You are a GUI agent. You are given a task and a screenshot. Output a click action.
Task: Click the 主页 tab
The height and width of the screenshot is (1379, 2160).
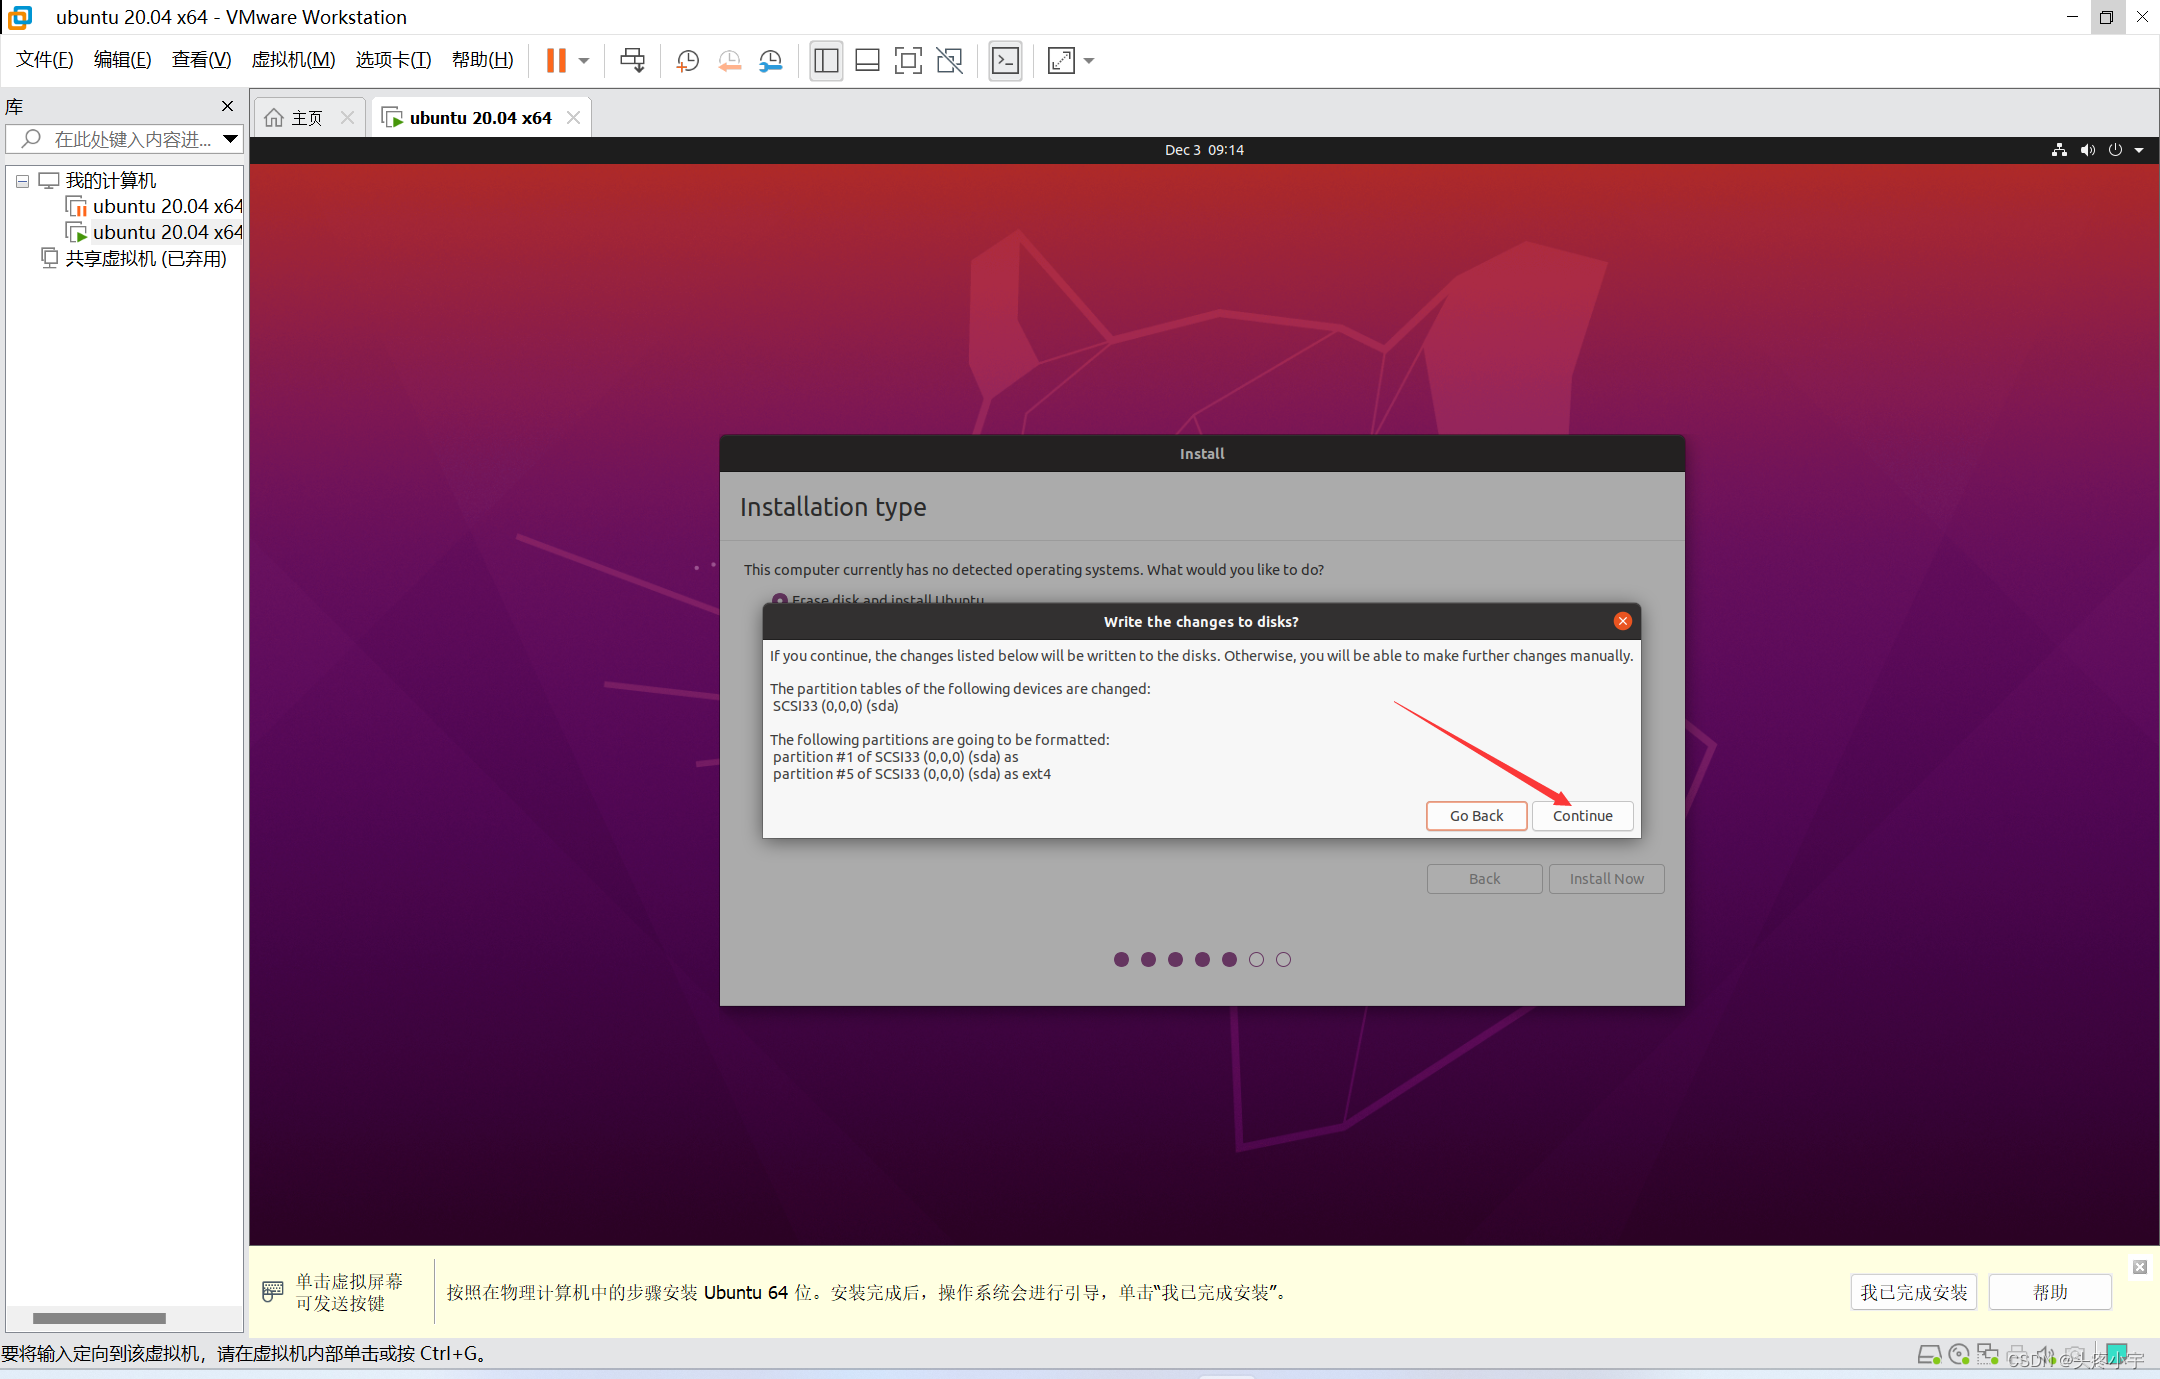tap(302, 116)
